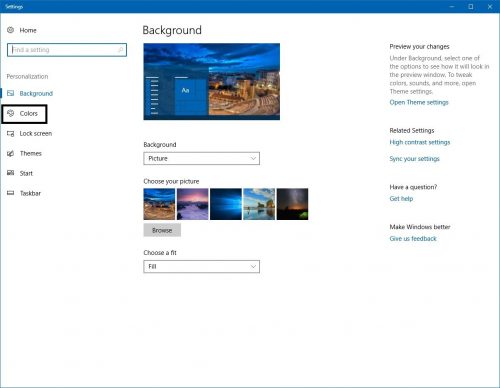Click the Browse button

[162, 230]
